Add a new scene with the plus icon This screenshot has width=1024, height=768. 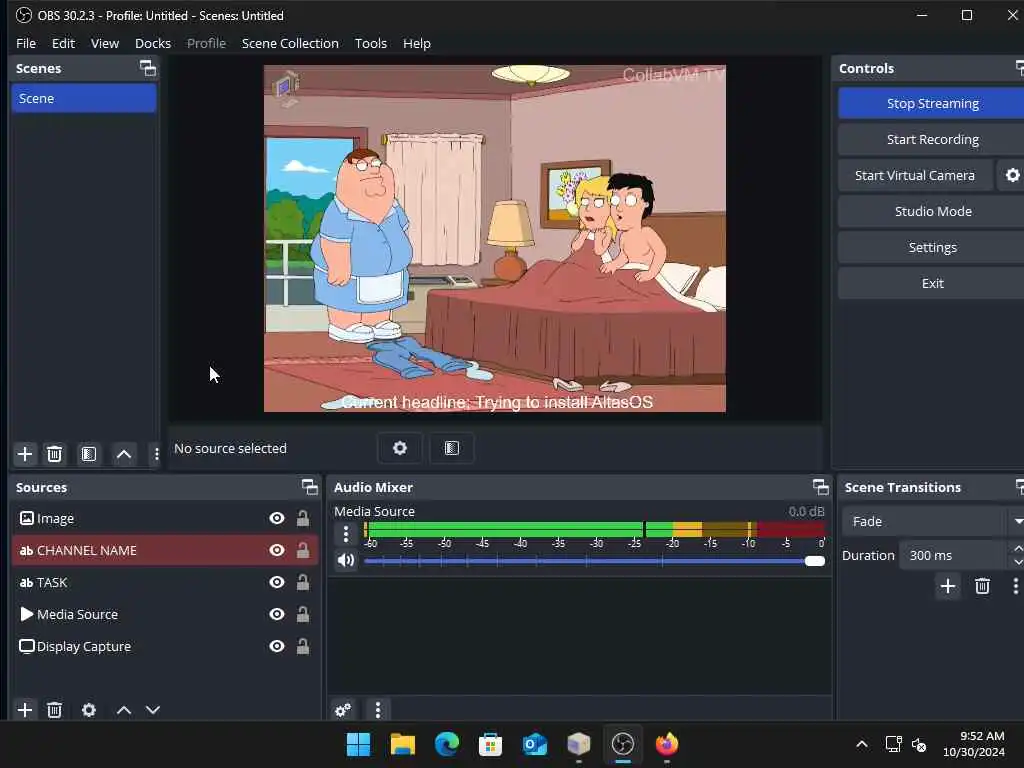[x=25, y=454]
